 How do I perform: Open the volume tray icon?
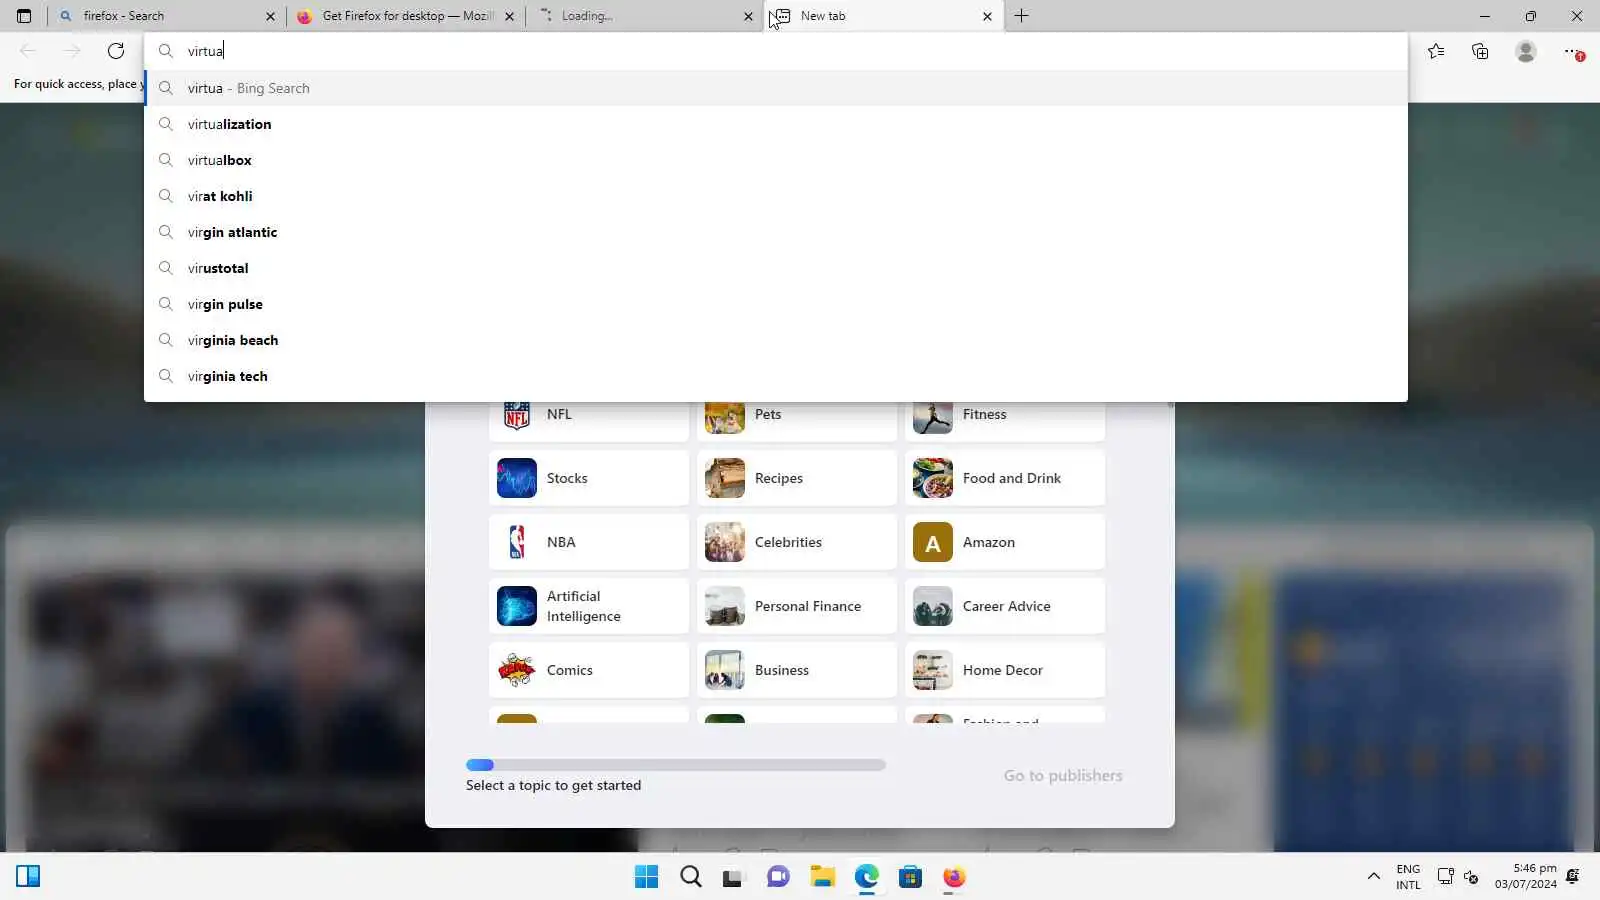1471,877
